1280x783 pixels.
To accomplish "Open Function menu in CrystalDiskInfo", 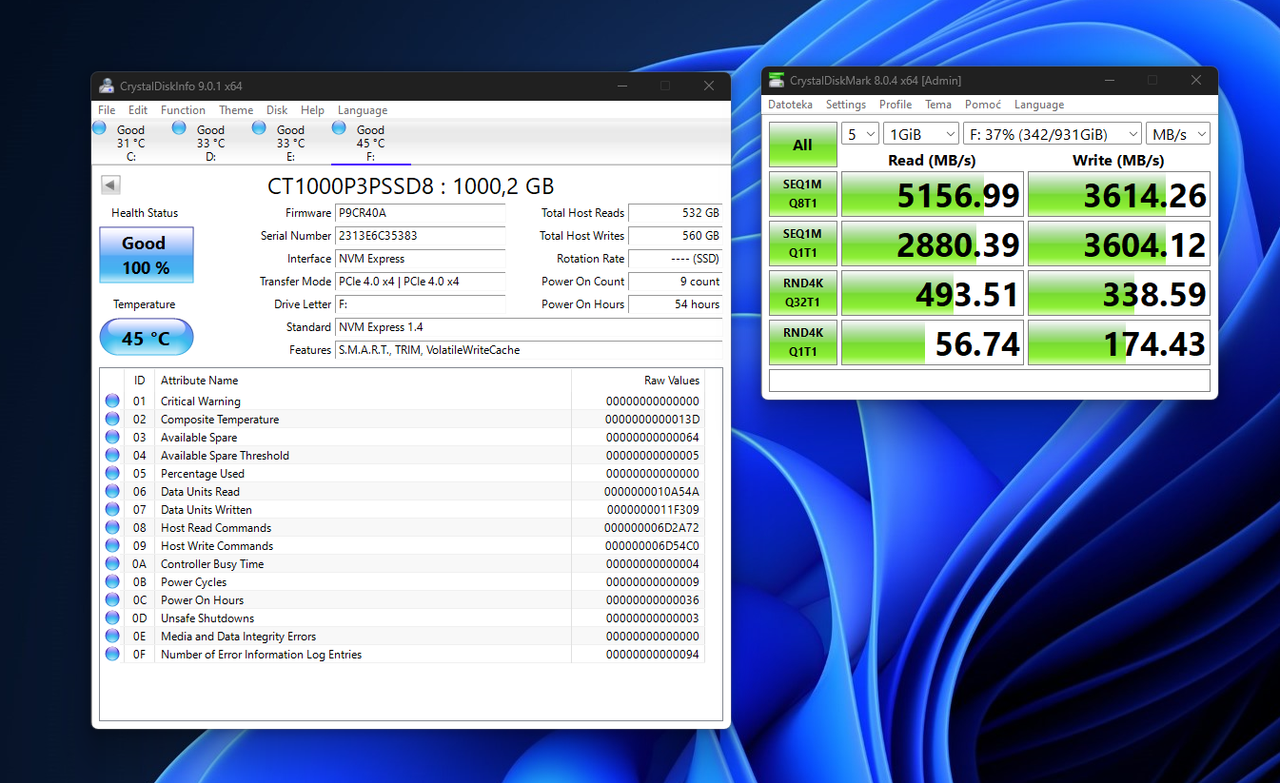I will click(x=183, y=110).
